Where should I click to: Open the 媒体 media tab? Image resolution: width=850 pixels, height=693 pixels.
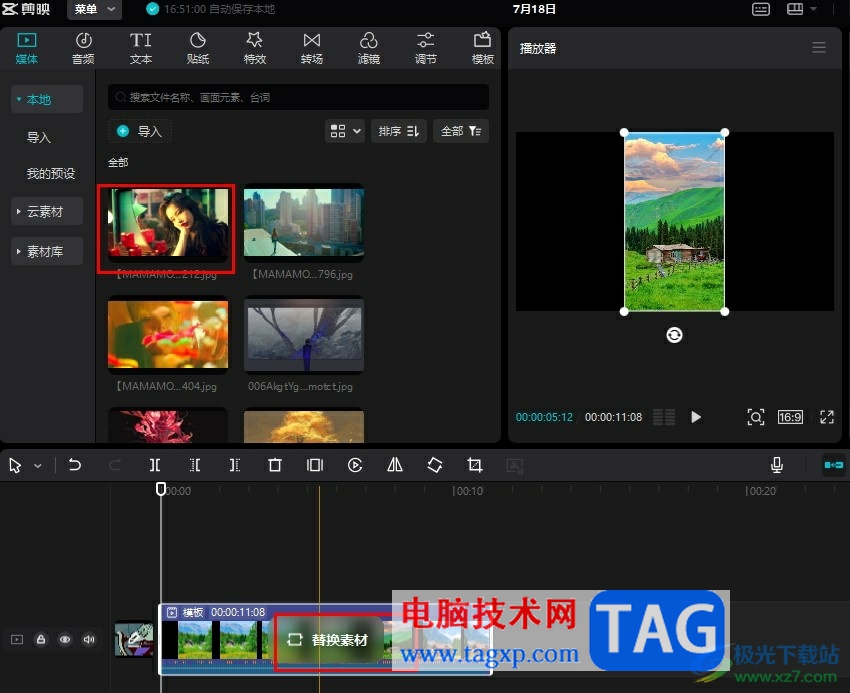(x=27, y=48)
